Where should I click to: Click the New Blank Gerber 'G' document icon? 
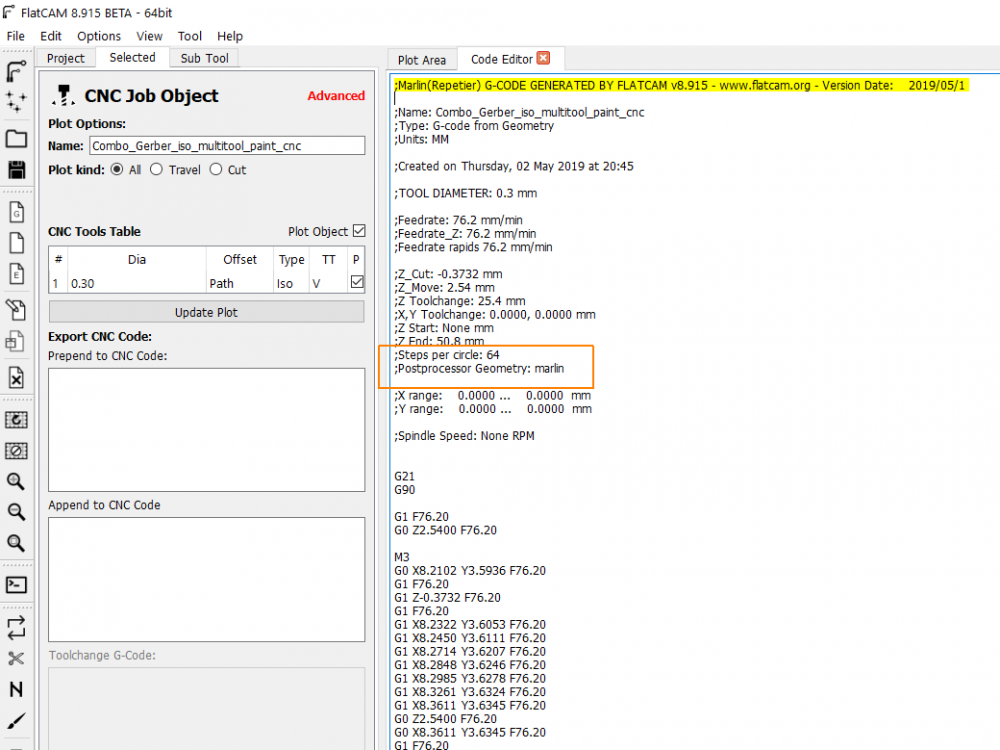point(17,212)
